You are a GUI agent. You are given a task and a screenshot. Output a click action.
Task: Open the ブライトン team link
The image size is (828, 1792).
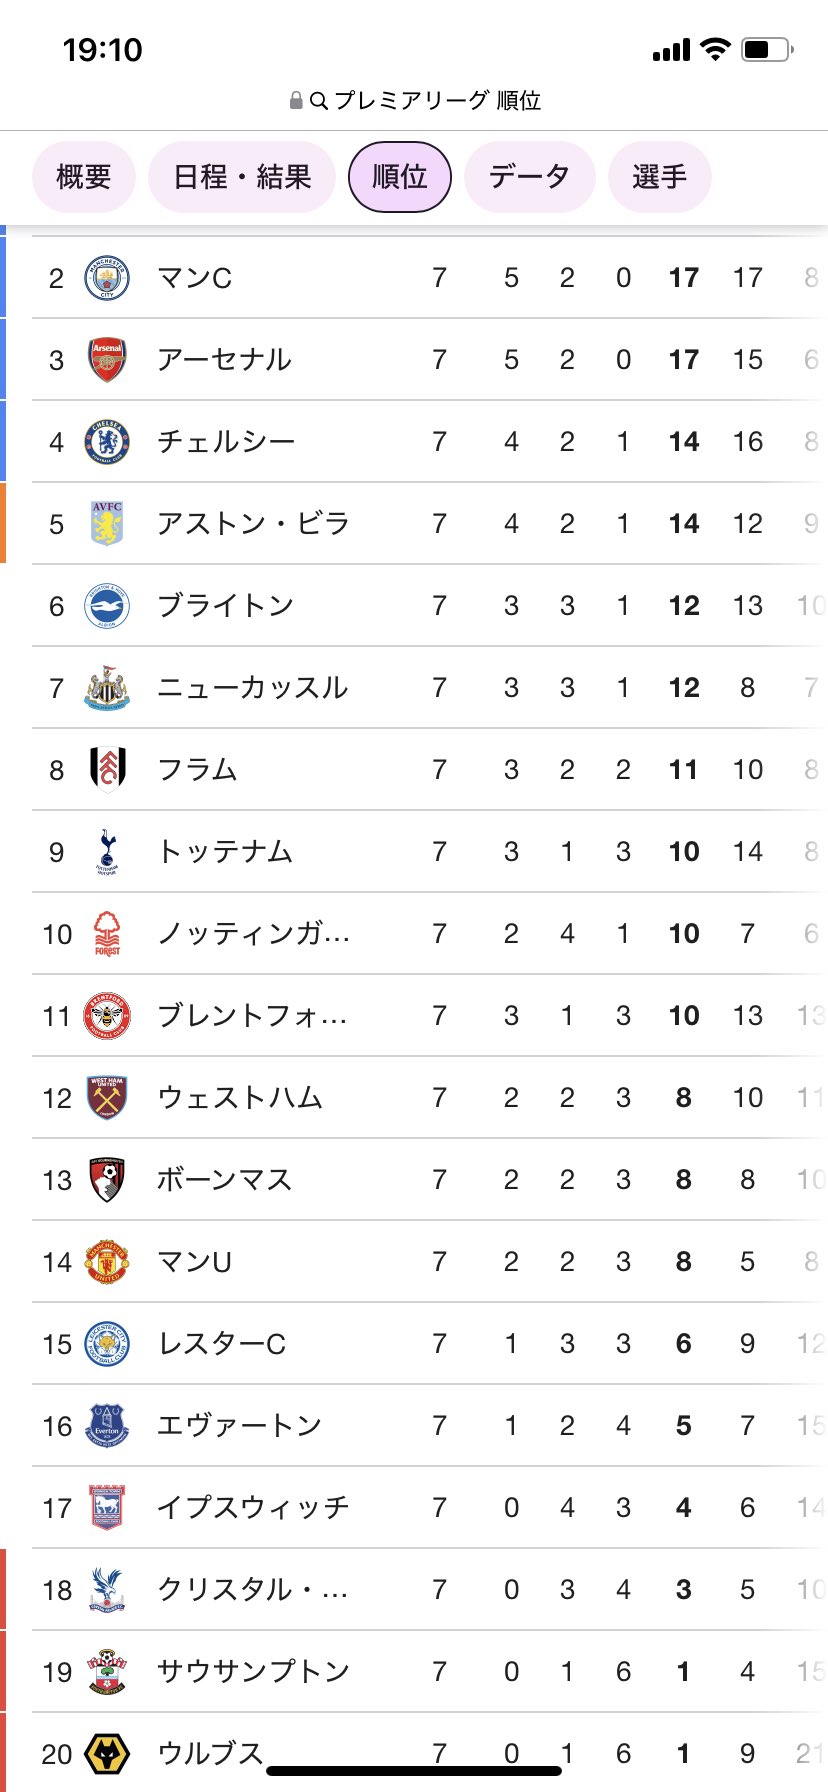tap(226, 606)
